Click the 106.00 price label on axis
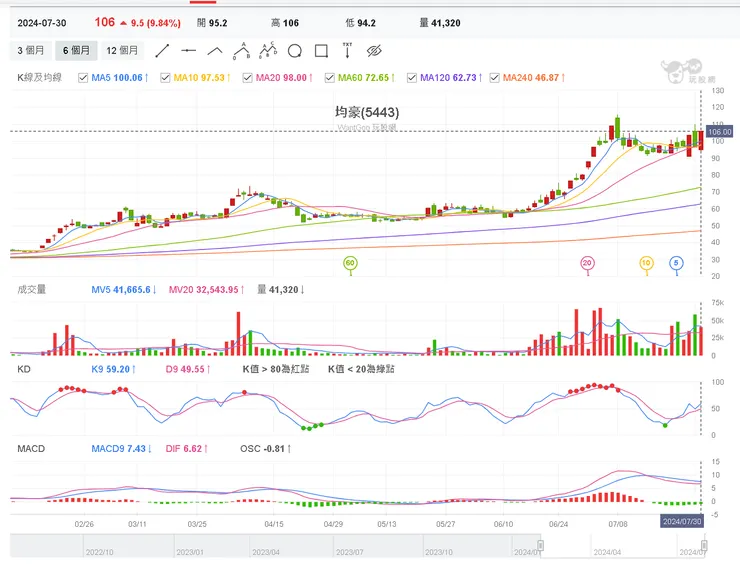Screen dimensions: 740x569 720,132
